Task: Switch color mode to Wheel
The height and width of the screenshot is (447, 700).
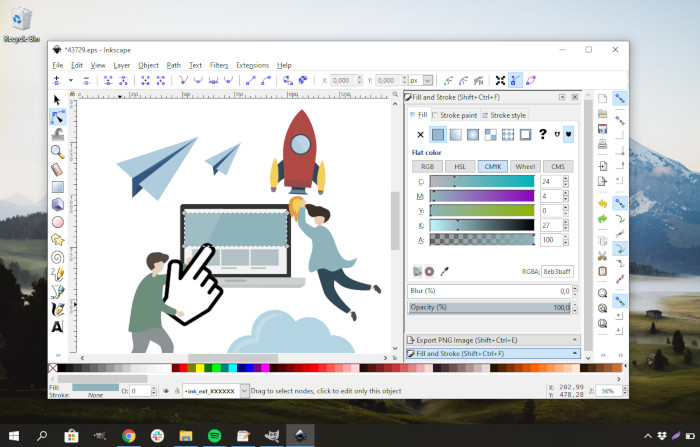Action: pos(525,166)
